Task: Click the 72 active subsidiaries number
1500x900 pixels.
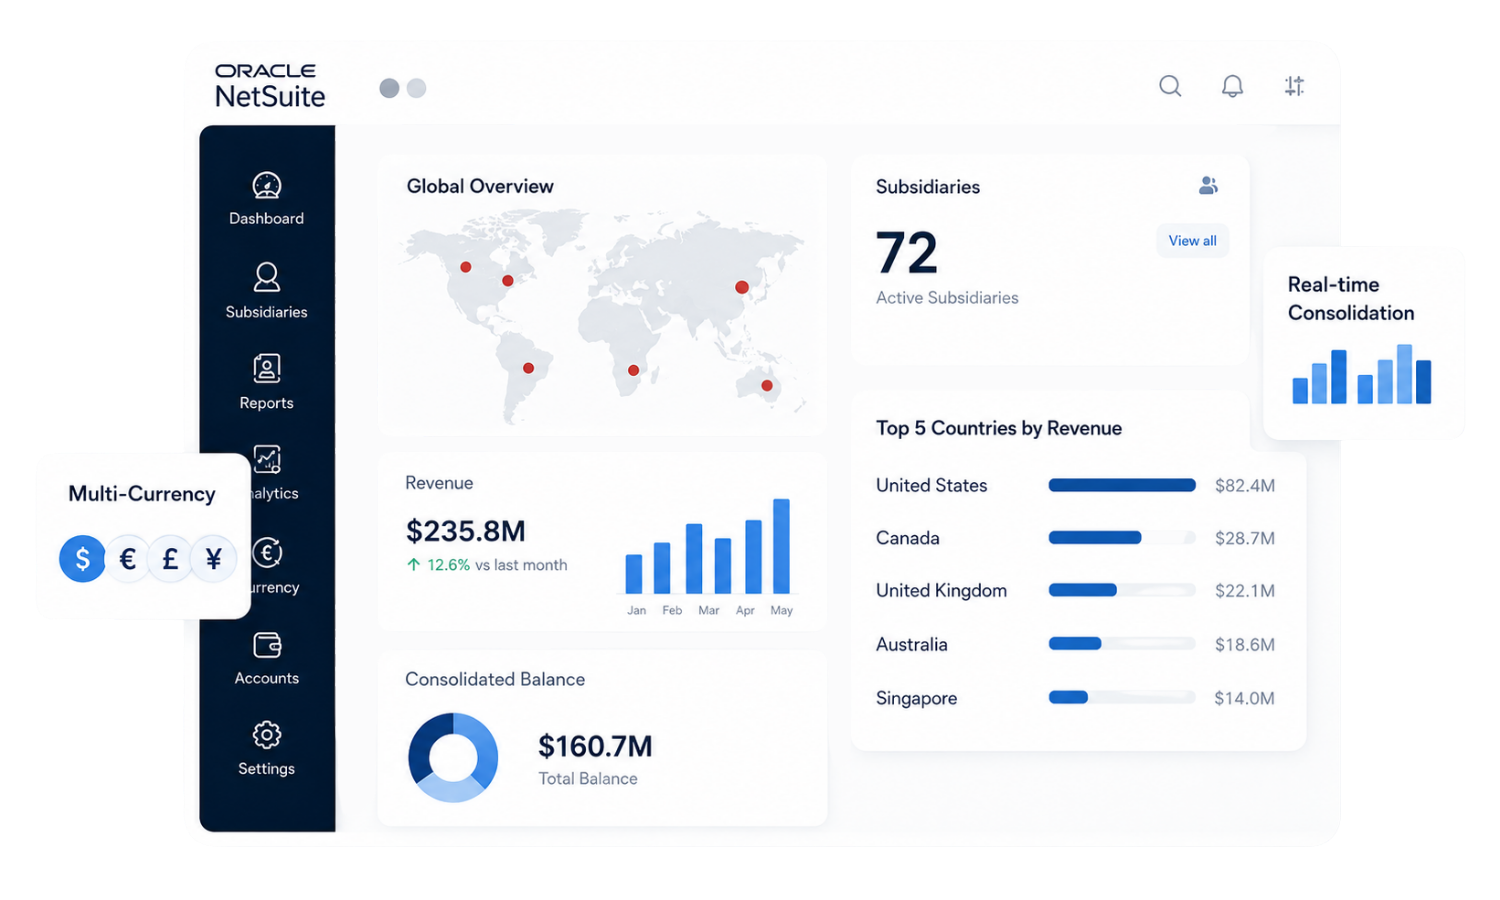Action: click(x=907, y=252)
